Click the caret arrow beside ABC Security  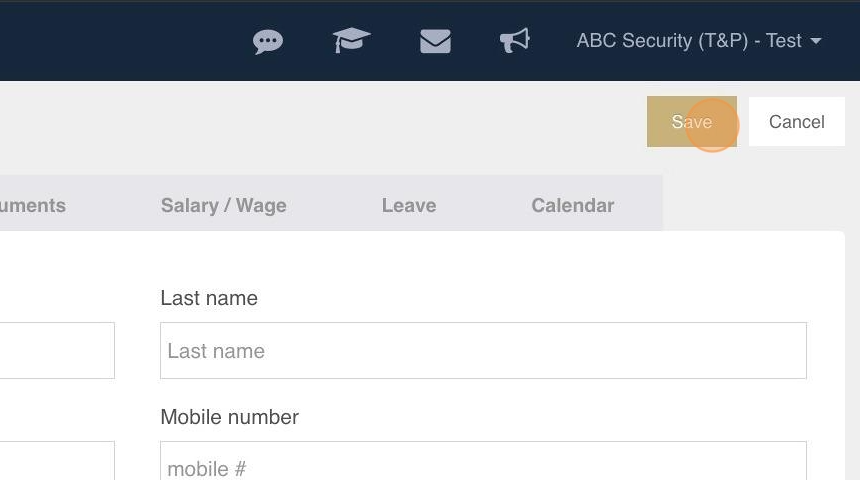(816, 41)
